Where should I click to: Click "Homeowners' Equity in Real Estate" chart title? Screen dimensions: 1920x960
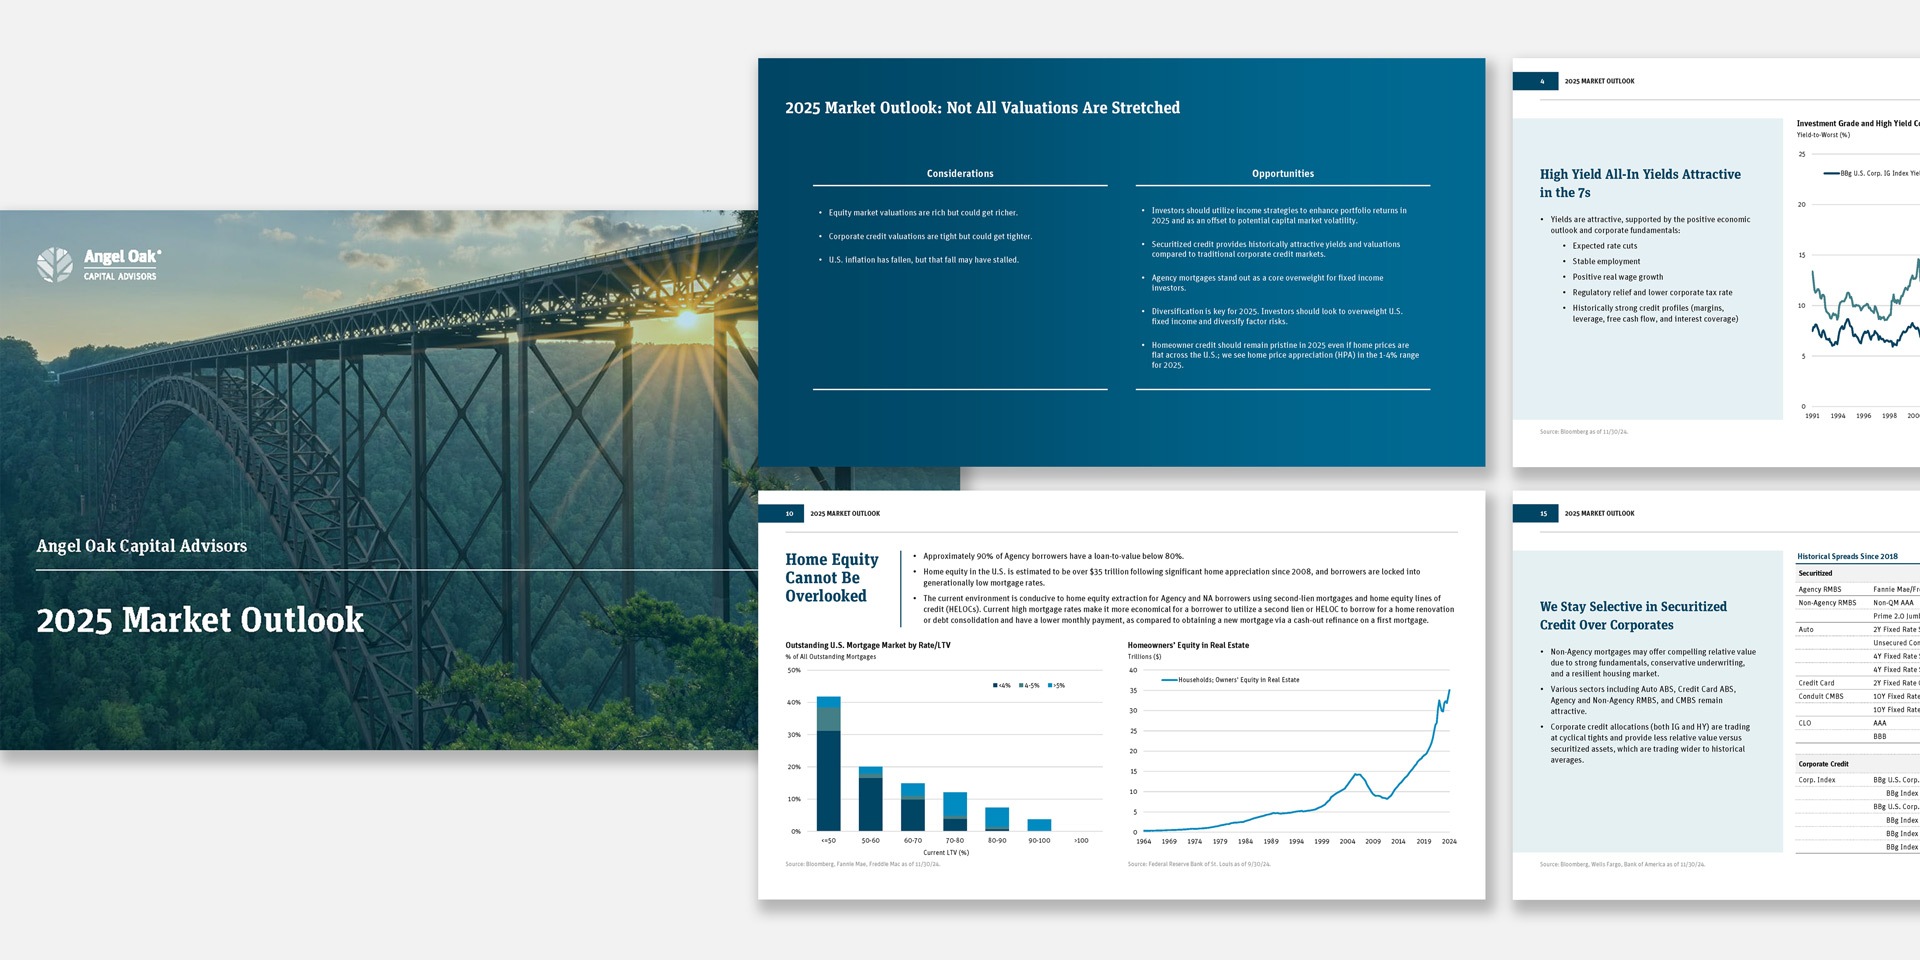coord(1188,646)
